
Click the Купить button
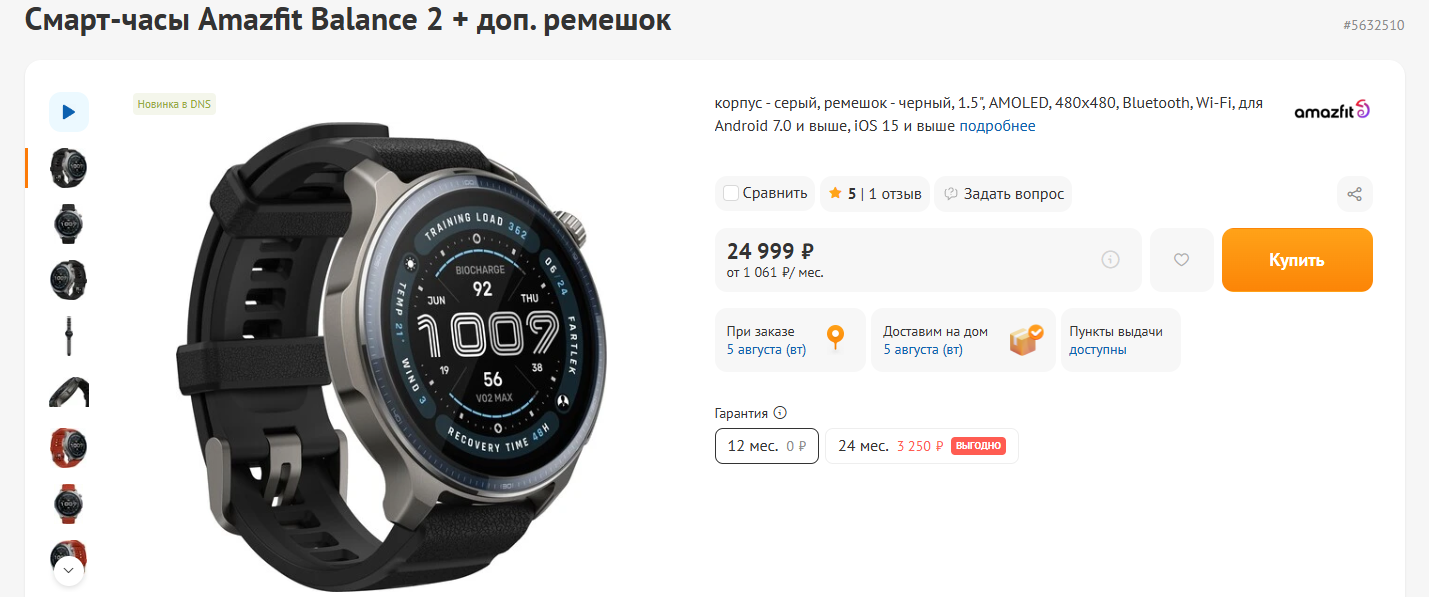click(x=1297, y=260)
